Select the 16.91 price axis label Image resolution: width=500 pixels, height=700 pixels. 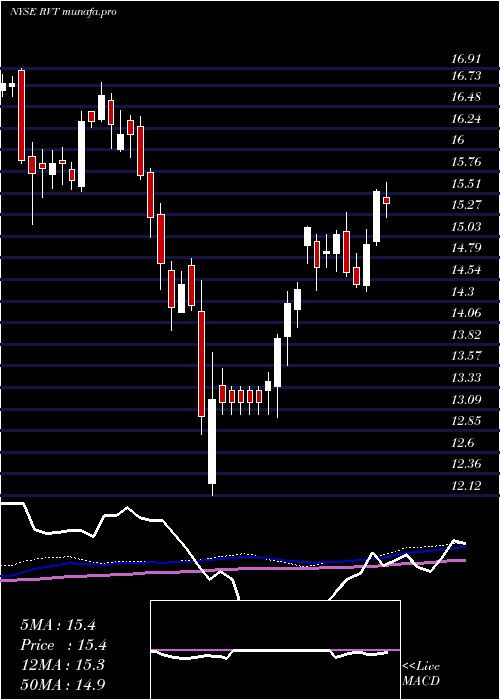(467, 59)
